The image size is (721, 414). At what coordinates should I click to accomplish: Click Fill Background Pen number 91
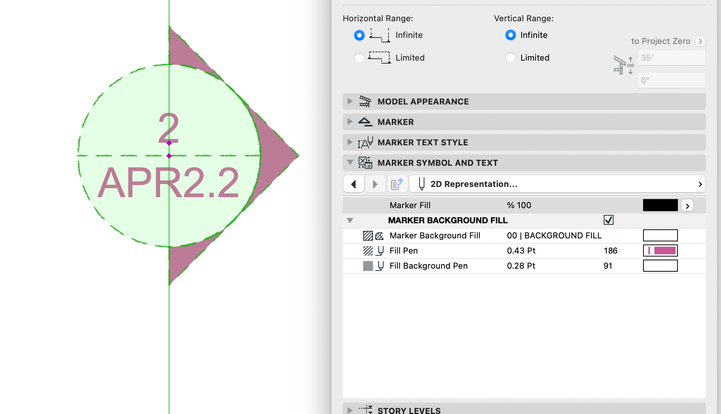pyautogui.click(x=607, y=266)
